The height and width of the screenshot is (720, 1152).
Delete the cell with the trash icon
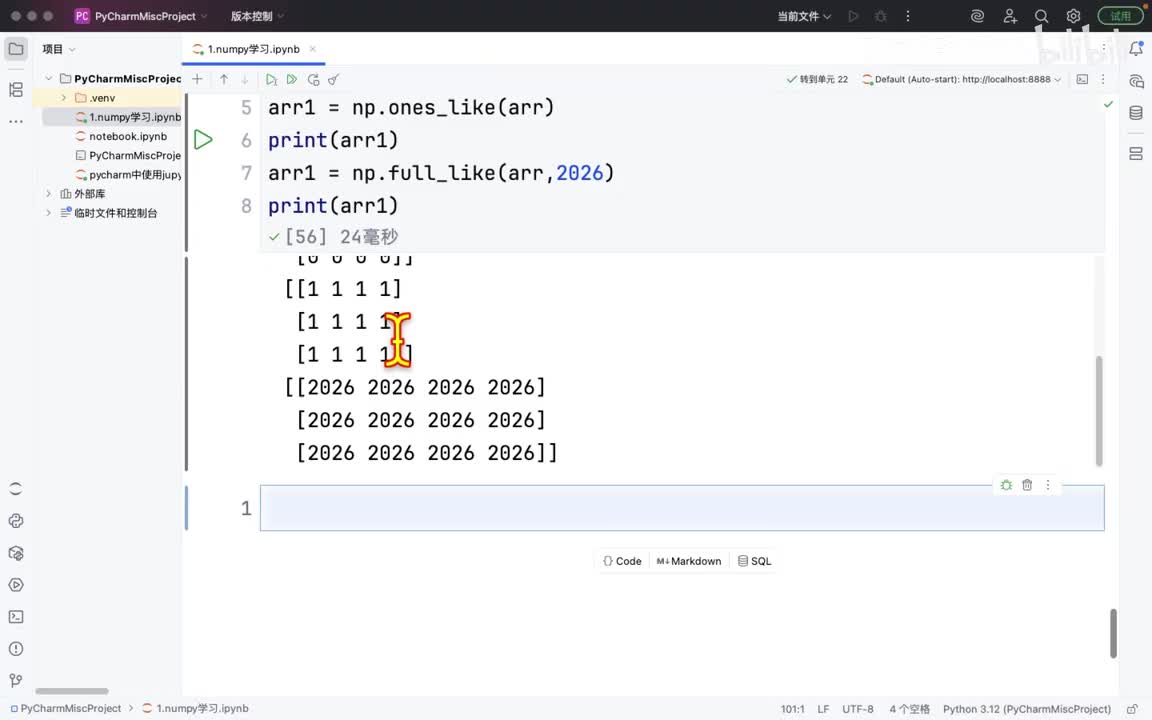1027,485
